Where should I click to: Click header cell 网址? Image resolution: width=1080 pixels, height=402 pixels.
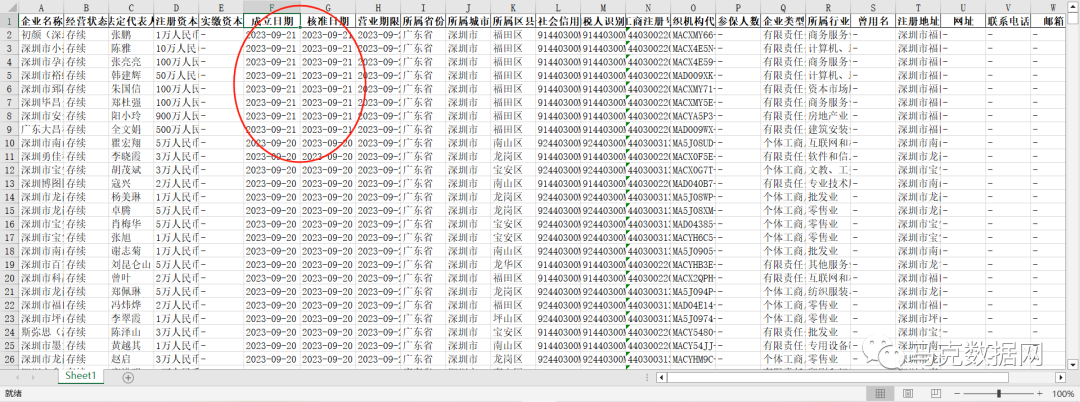click(x=963, y=21)
